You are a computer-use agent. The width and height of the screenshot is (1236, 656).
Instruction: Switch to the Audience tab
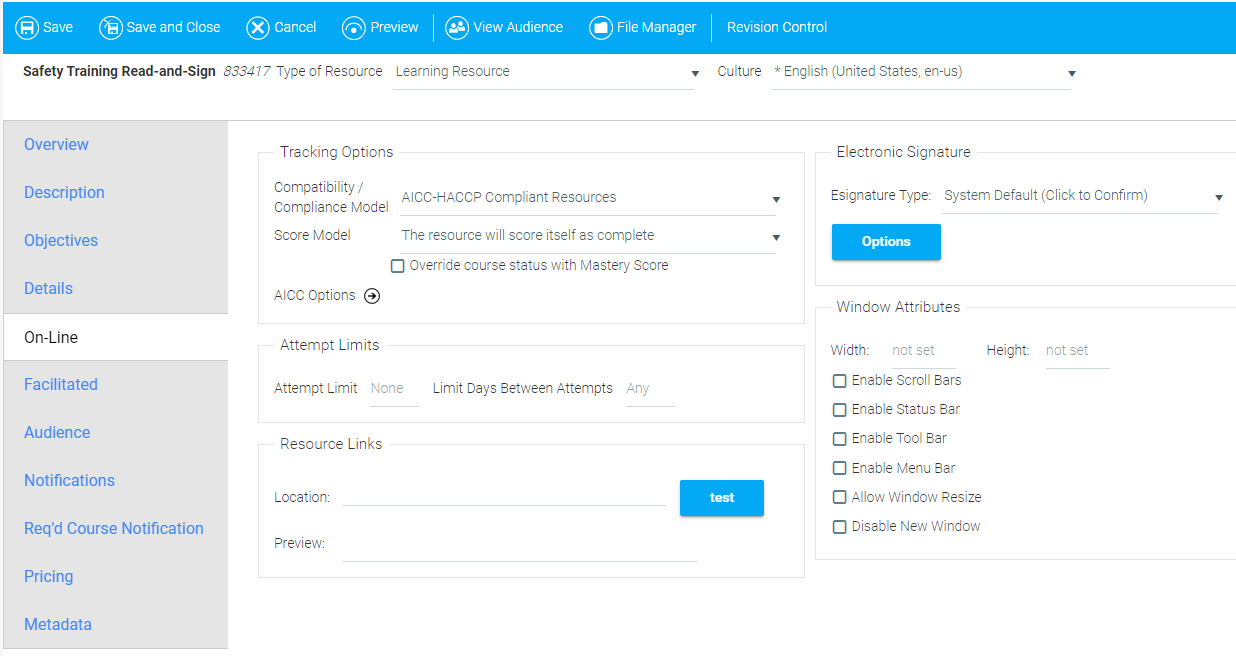pyautogui.click(x=57, y=433)
